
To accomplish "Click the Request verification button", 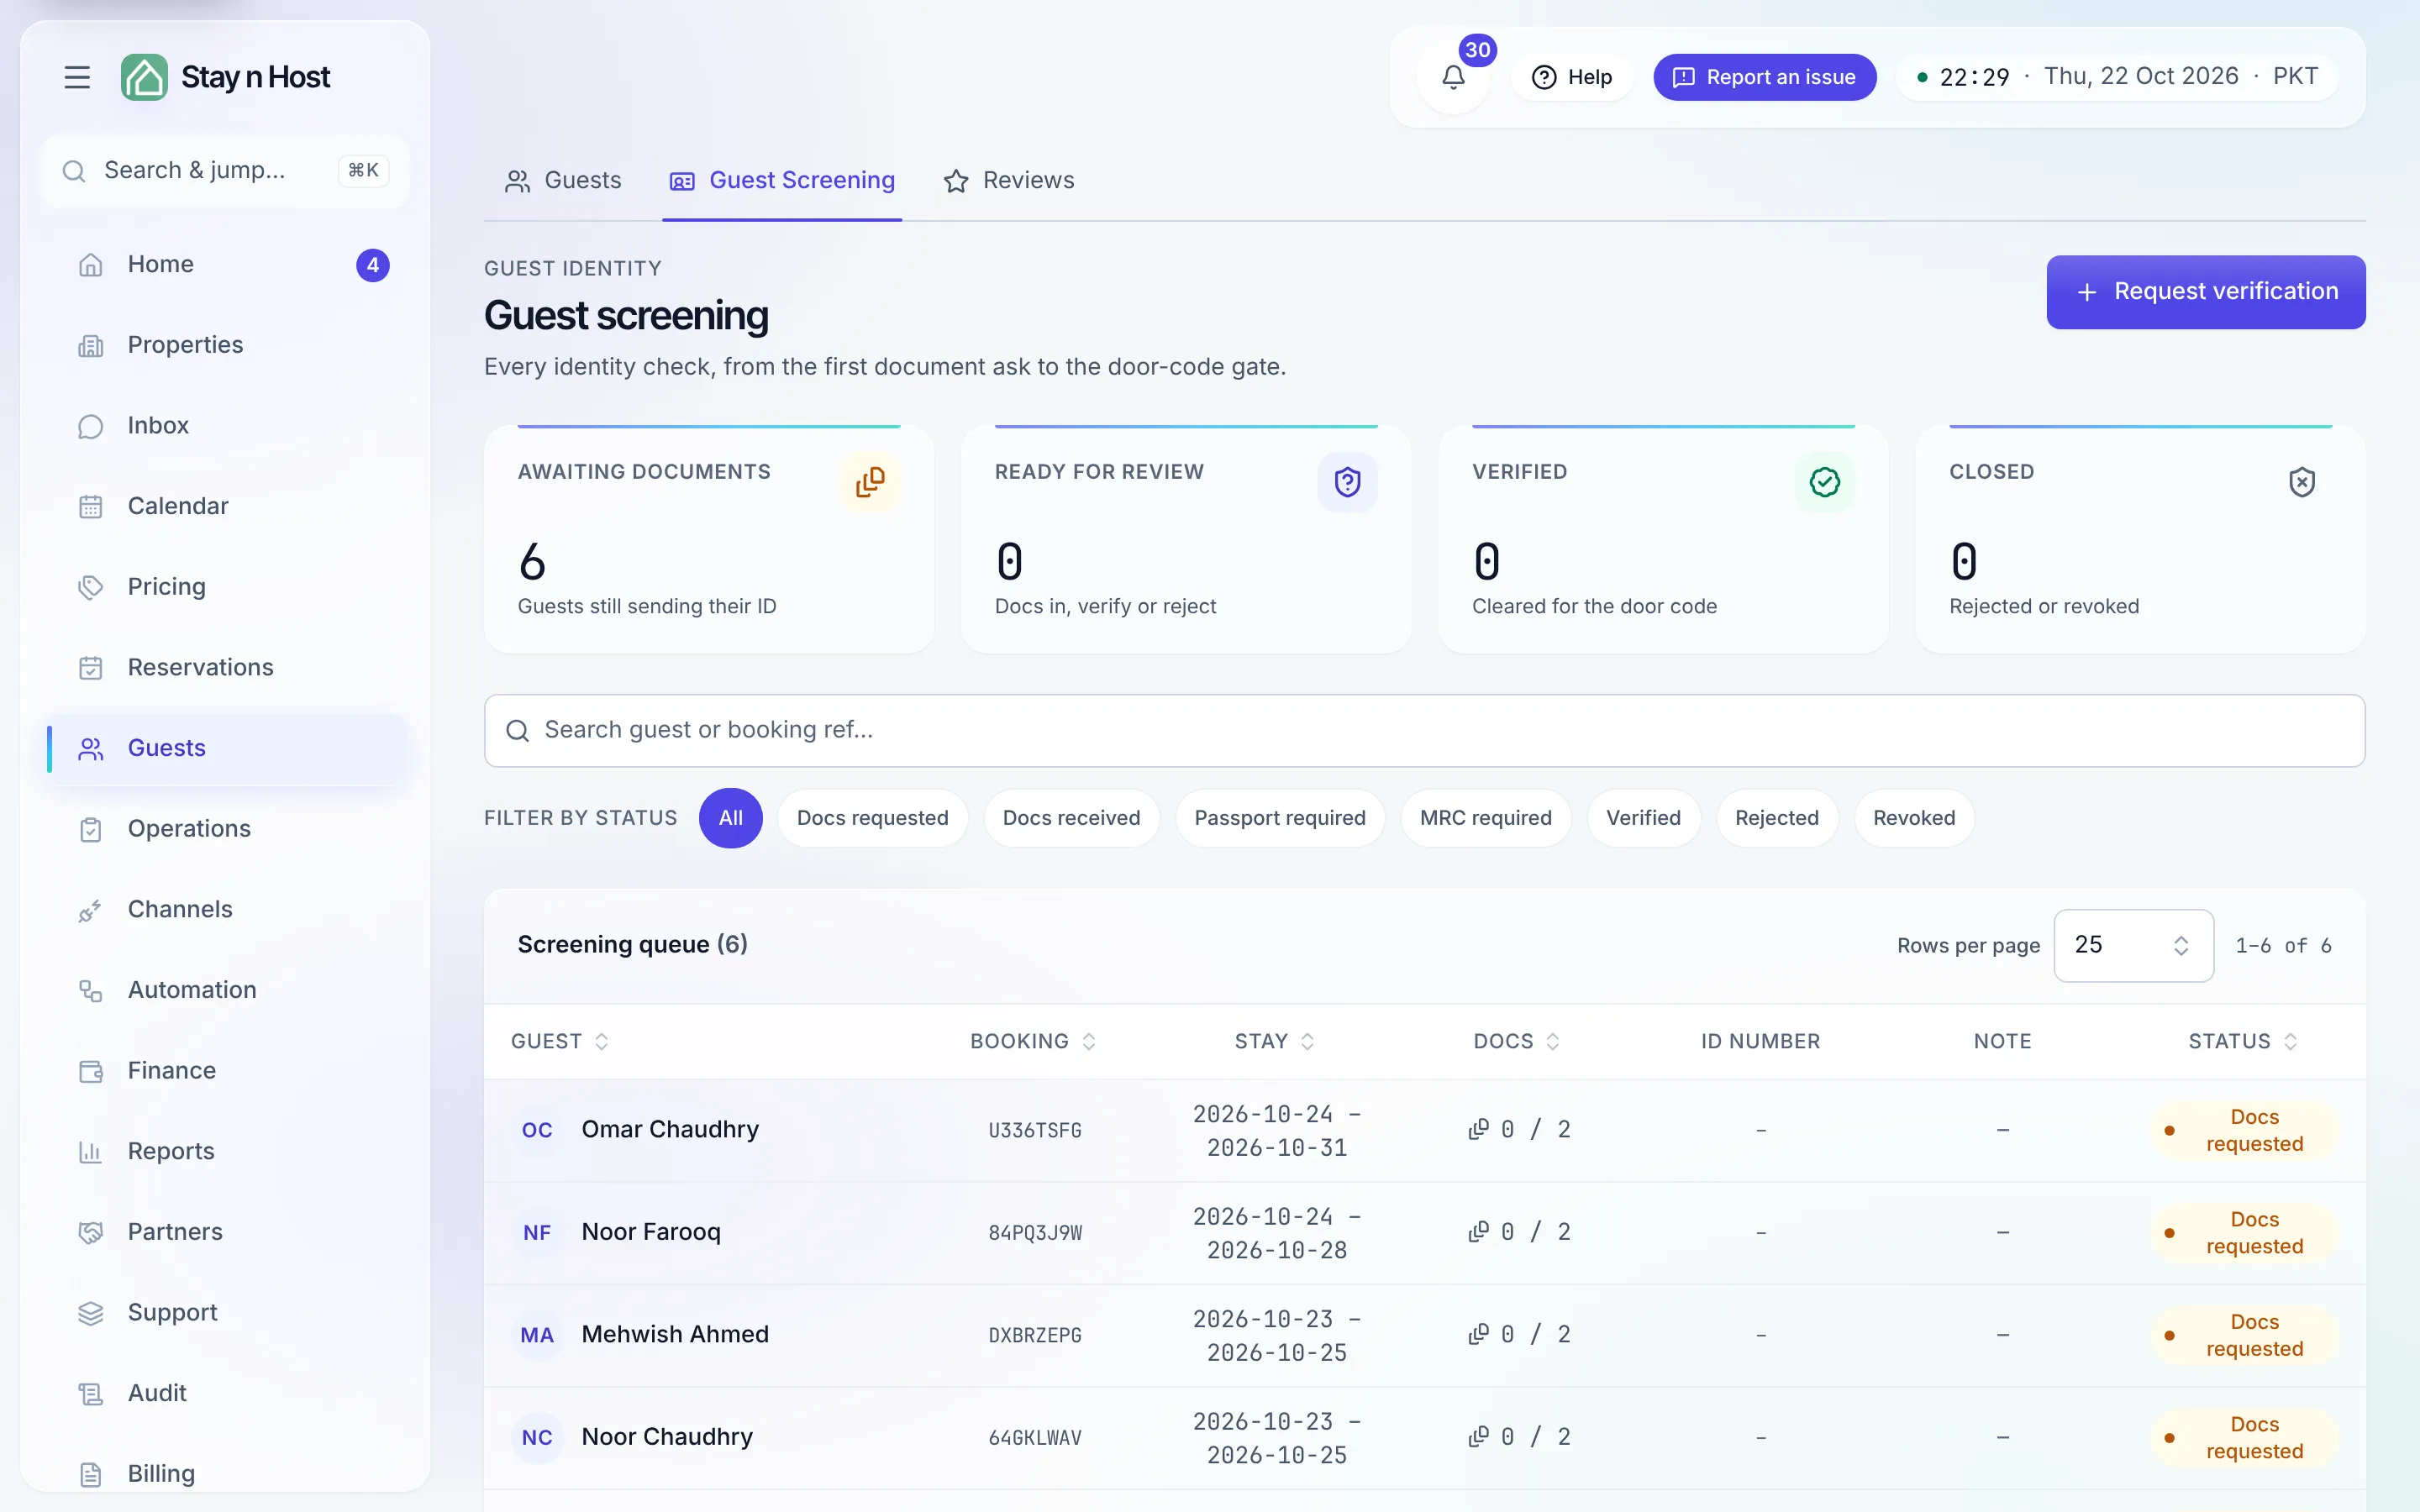I will (2206, 292).
